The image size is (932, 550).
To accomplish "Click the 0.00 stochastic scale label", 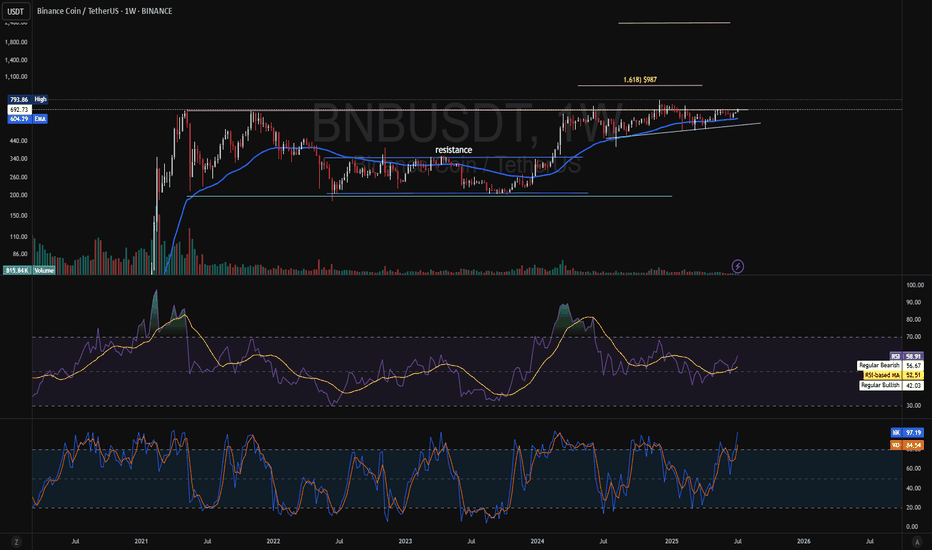I will pyautogui.click(x=912, y=527).
